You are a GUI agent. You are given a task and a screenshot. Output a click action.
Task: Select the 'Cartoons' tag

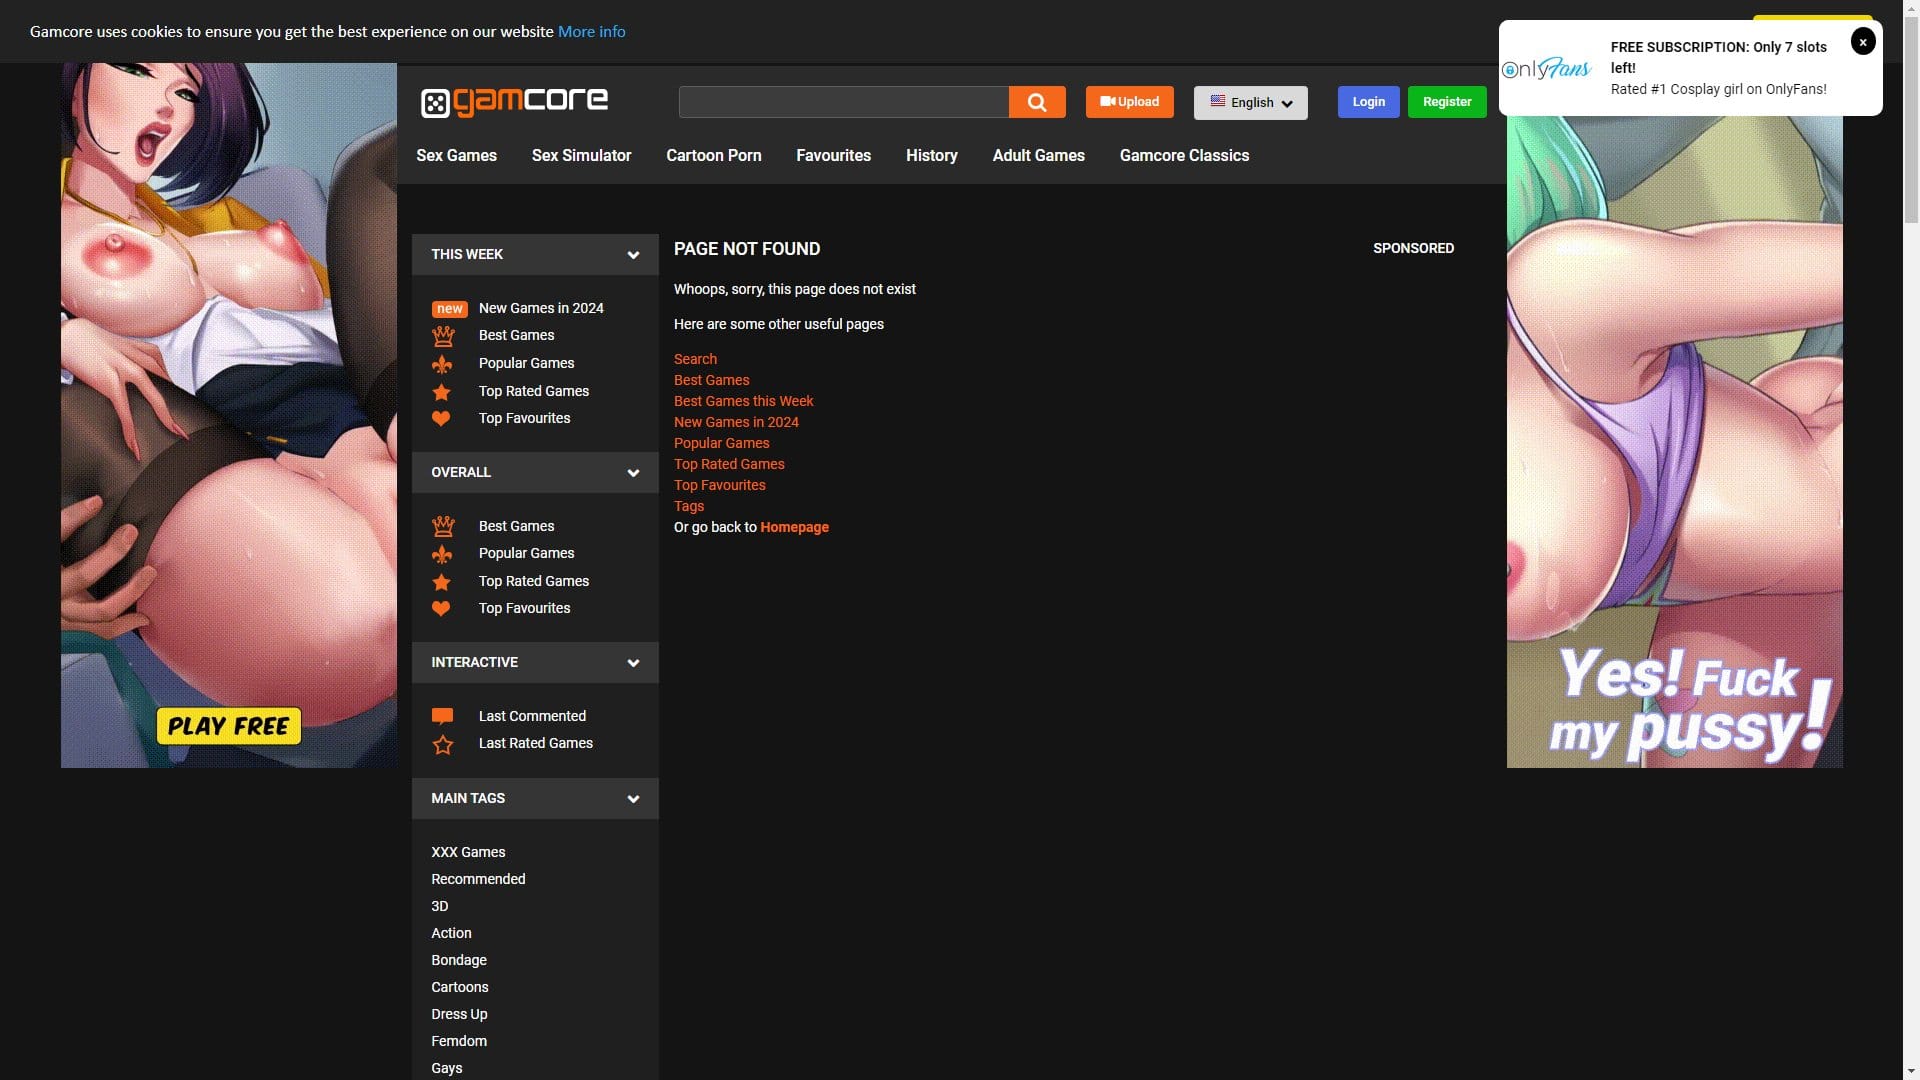(x=460, y=988)
